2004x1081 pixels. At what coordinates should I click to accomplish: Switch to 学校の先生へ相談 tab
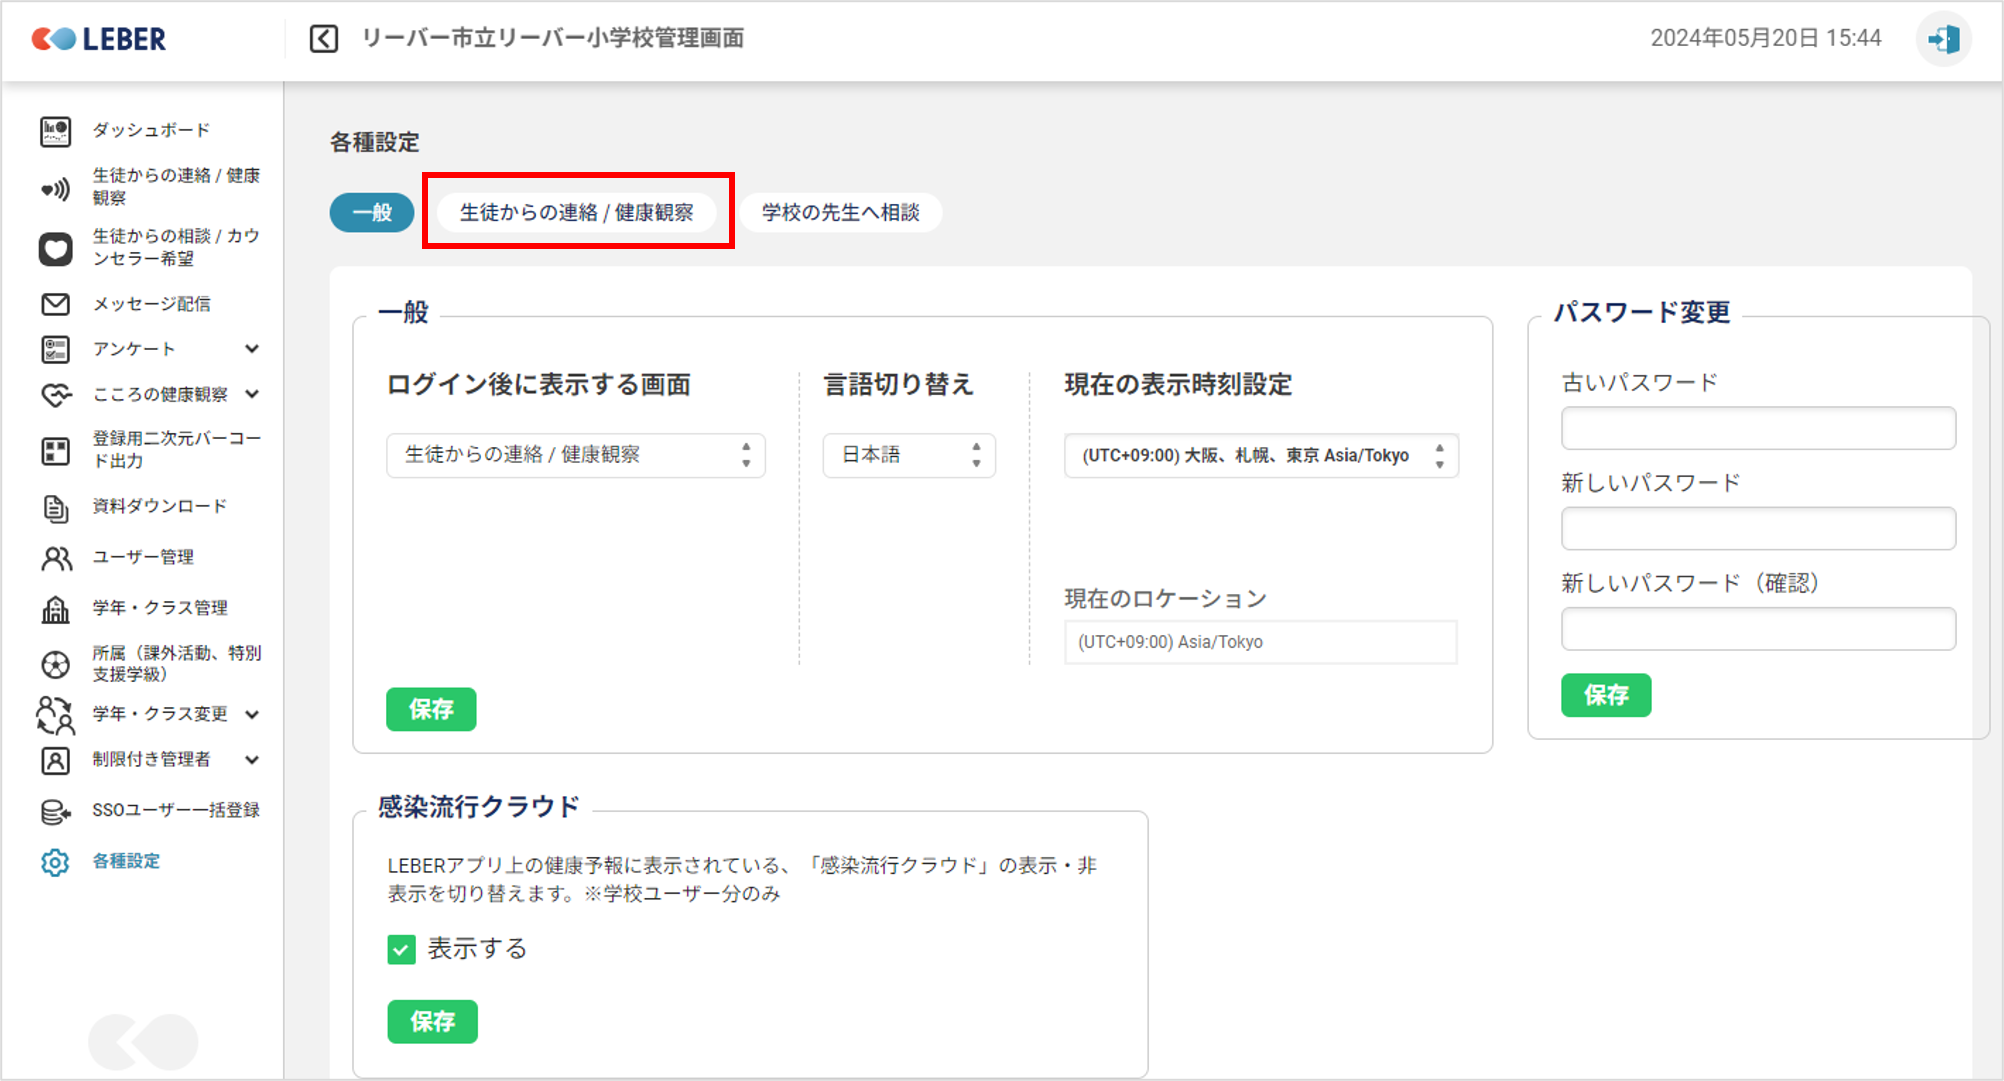[840, 212]
